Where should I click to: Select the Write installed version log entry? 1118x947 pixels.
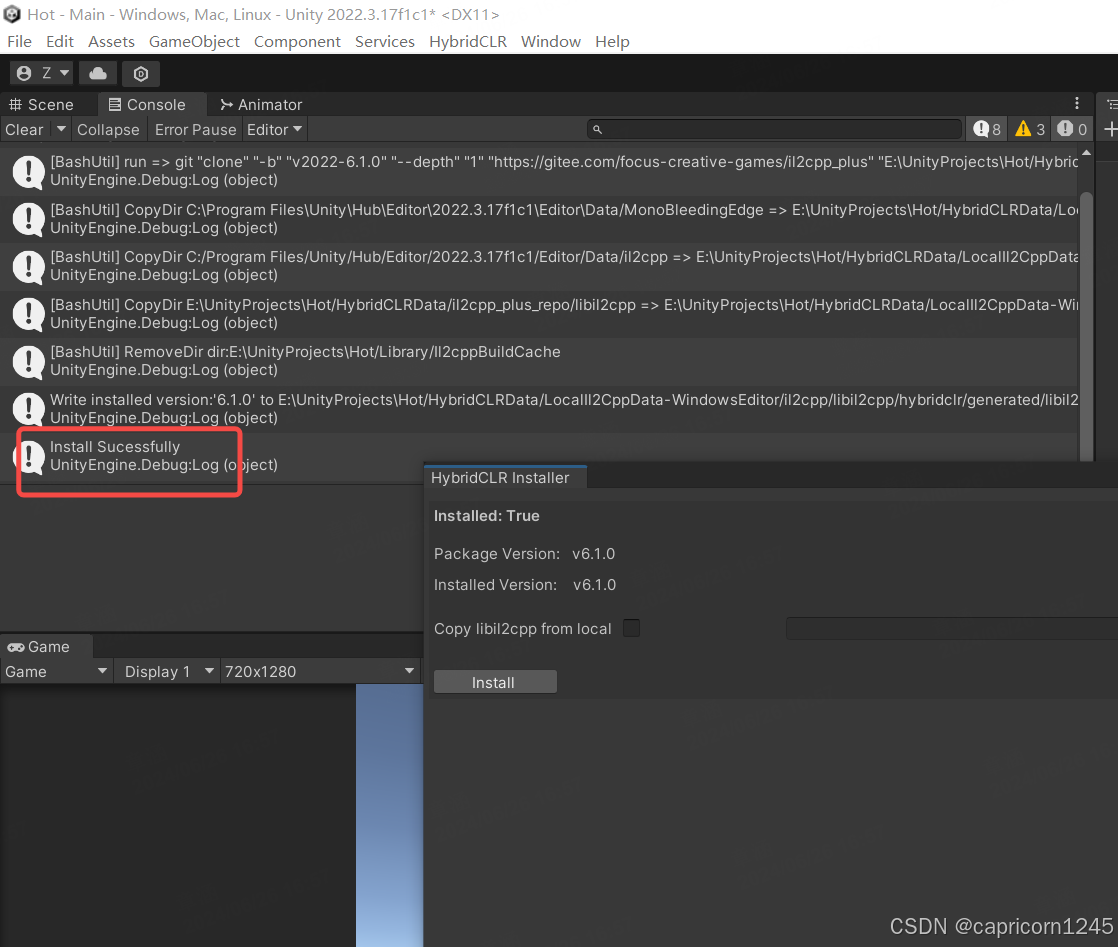click(539, 409)
